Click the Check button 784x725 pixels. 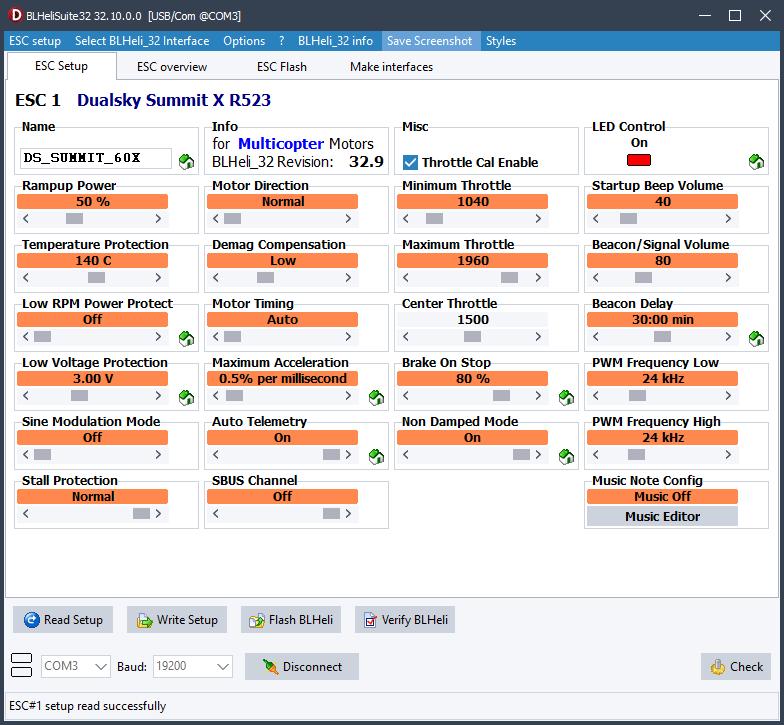point(736,666)
